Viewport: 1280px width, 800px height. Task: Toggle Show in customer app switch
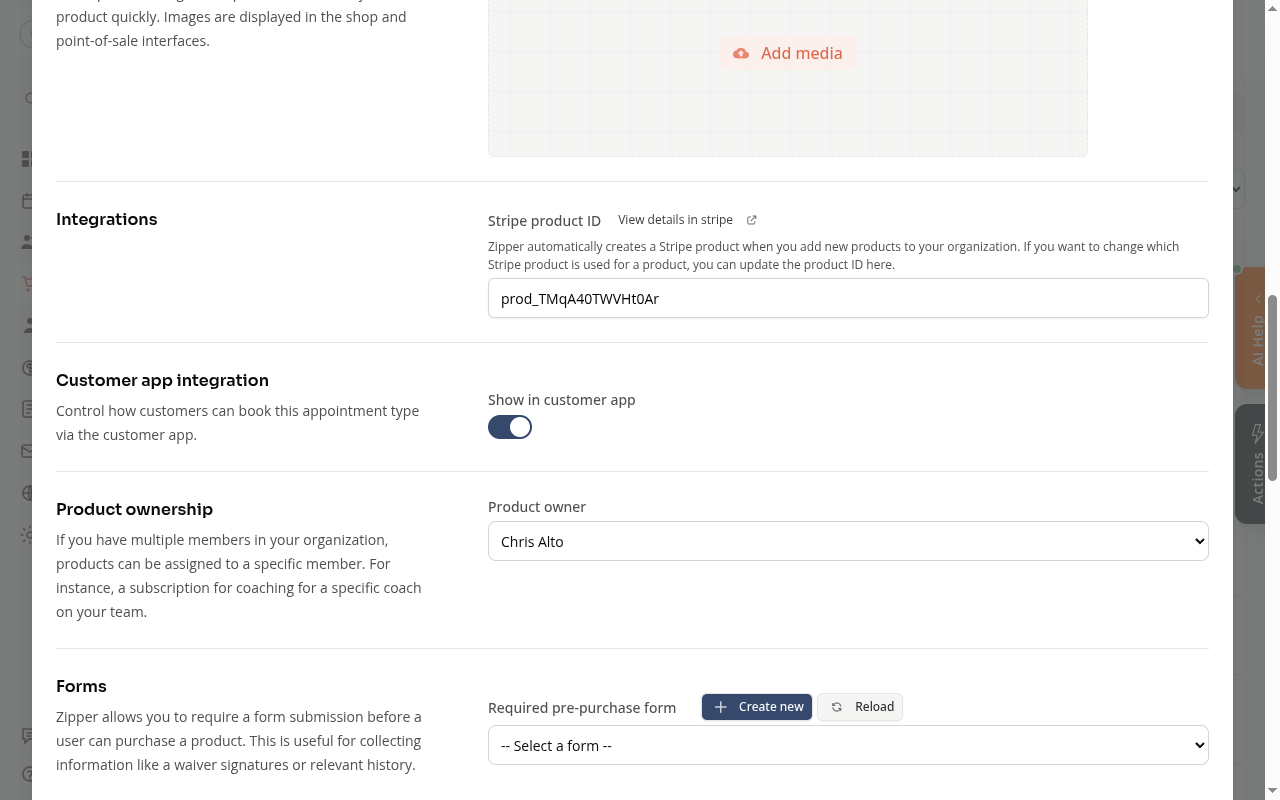coord(510,427)
